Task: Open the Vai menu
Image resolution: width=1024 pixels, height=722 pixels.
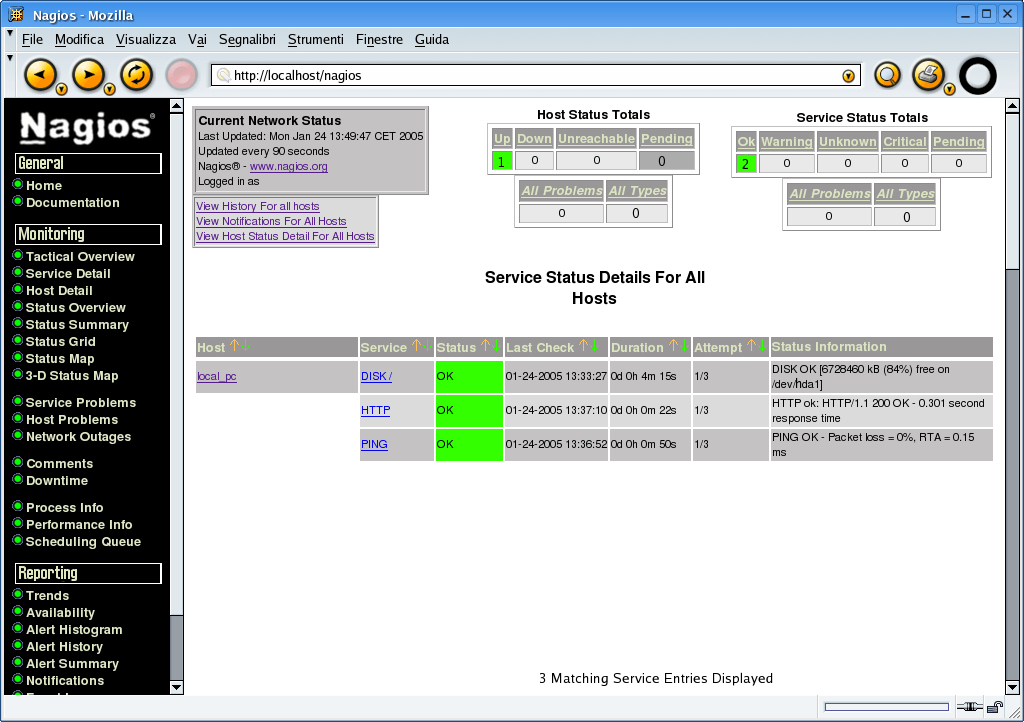Action: [197, 39]
